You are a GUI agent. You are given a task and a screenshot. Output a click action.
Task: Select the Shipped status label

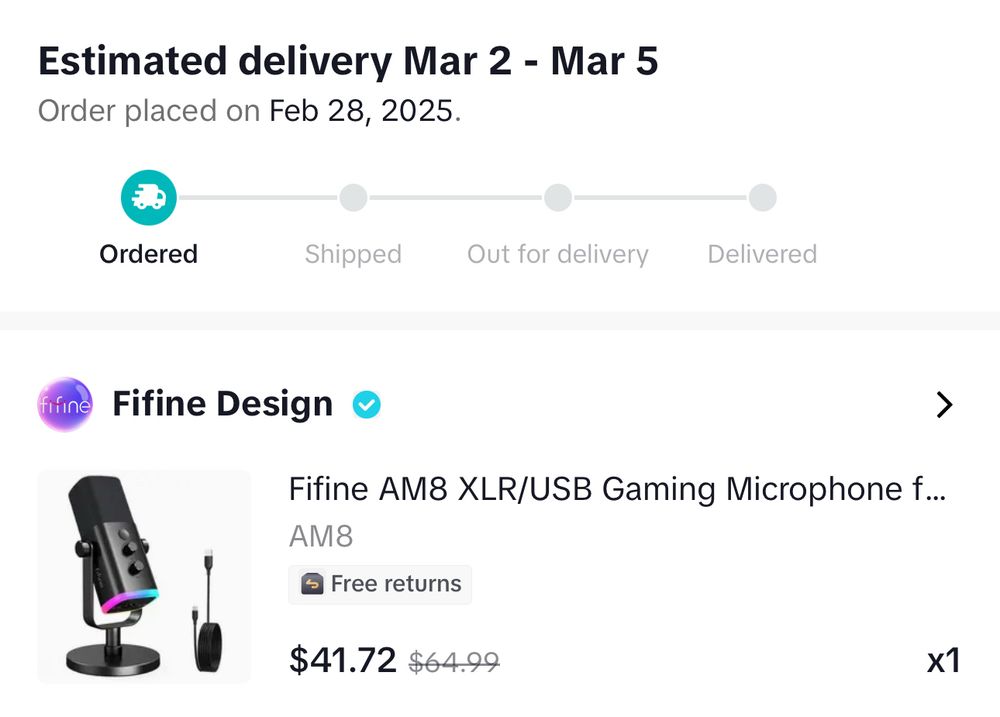tap(353, 254)
